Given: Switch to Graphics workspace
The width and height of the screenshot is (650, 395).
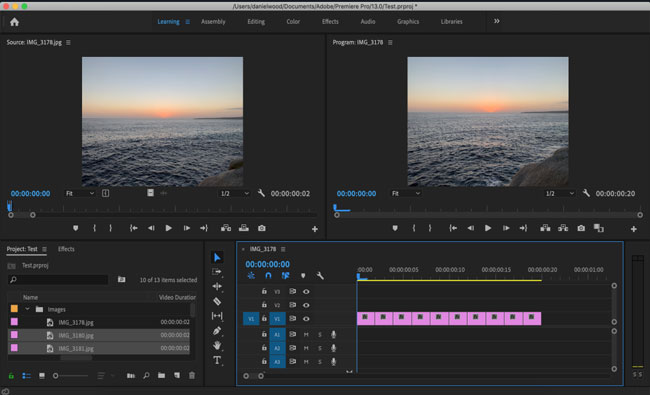Looking at the screenshot, I should click(x=408, y=22).
